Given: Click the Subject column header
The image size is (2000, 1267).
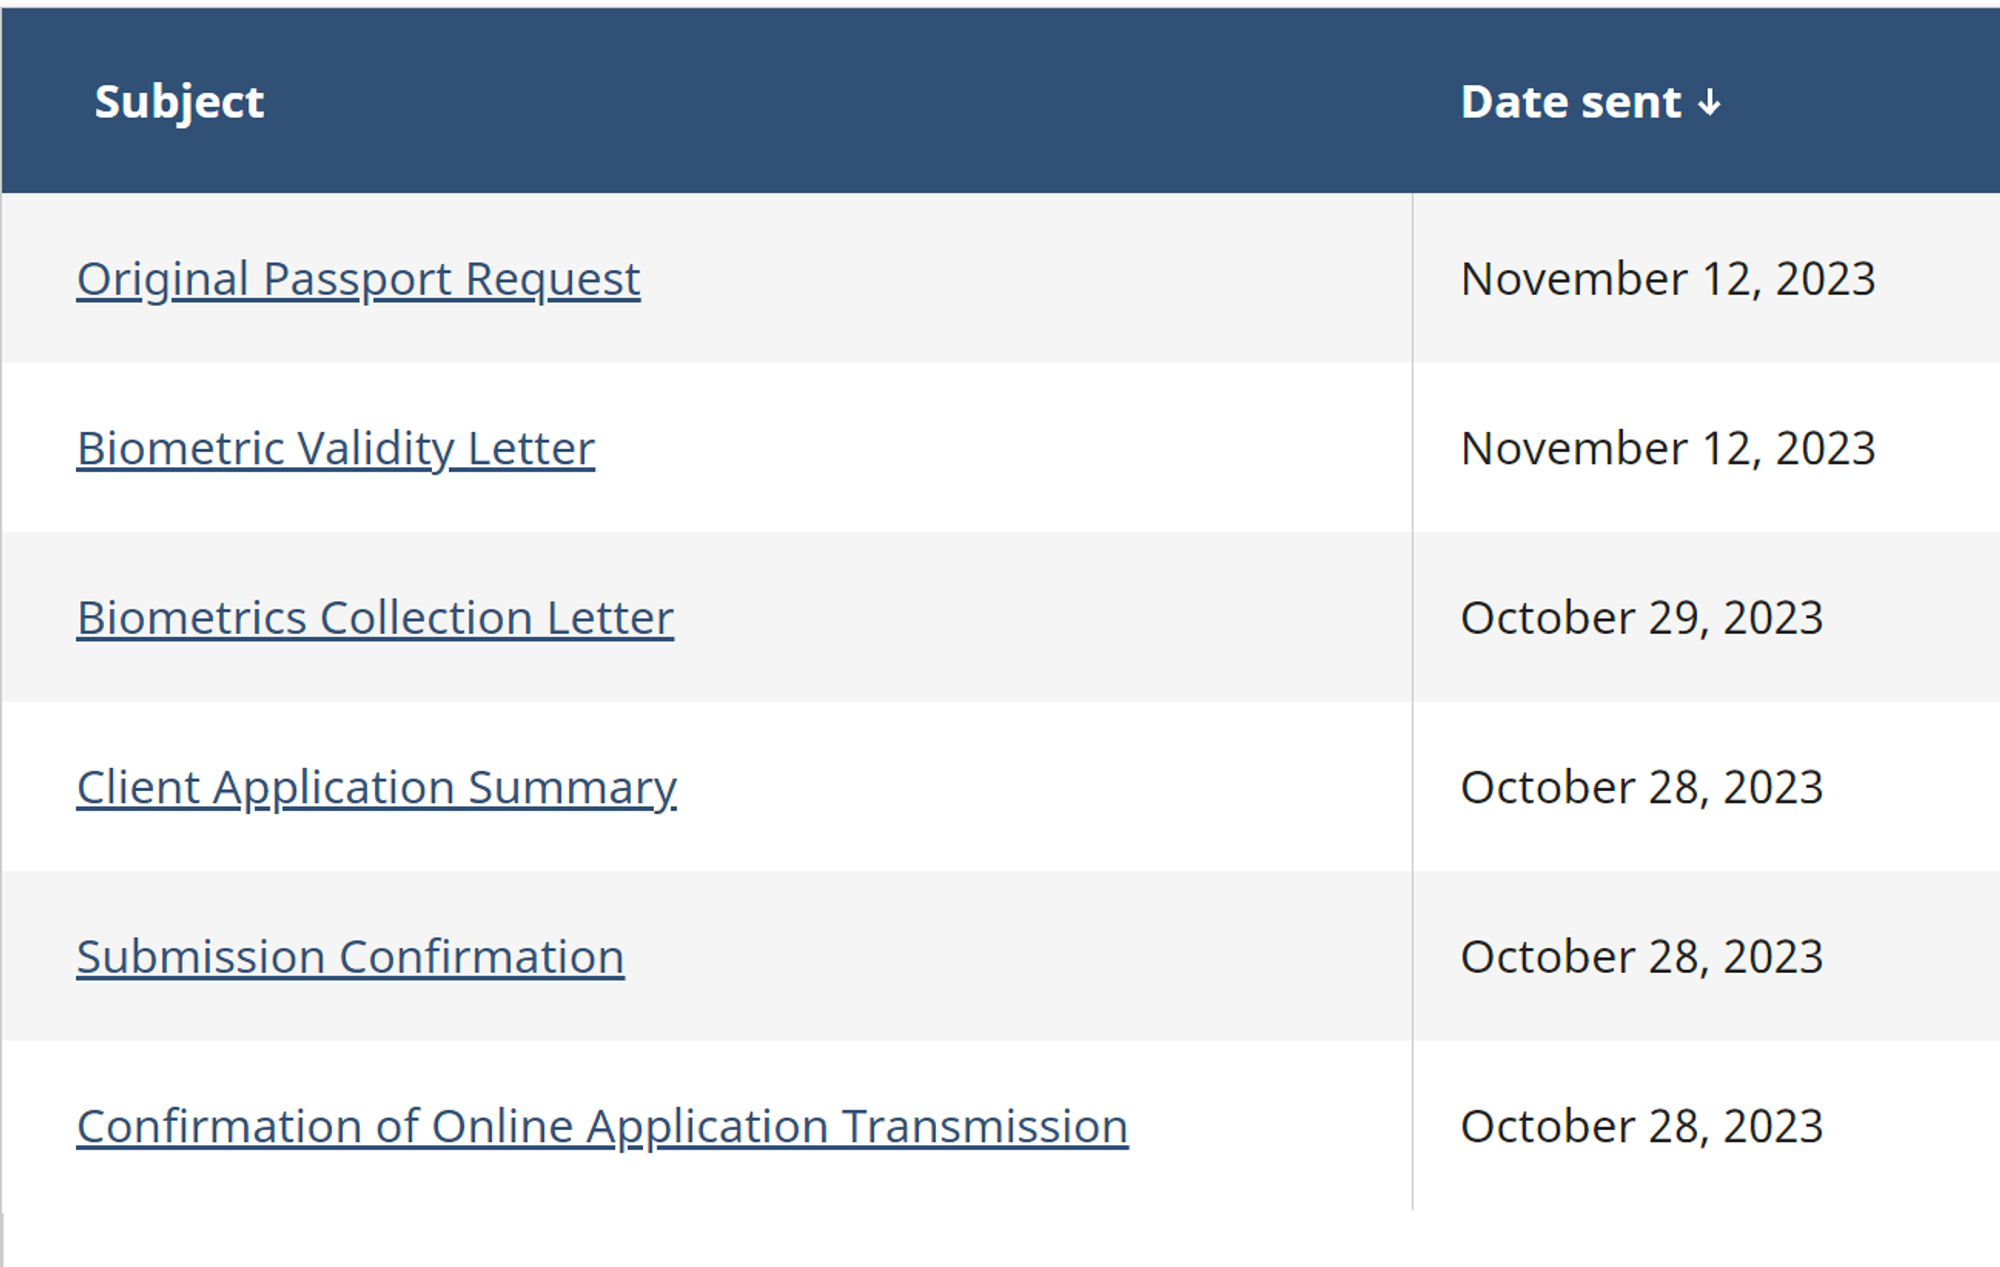Looking at the screenshot, I should click(x=179, y=102).
